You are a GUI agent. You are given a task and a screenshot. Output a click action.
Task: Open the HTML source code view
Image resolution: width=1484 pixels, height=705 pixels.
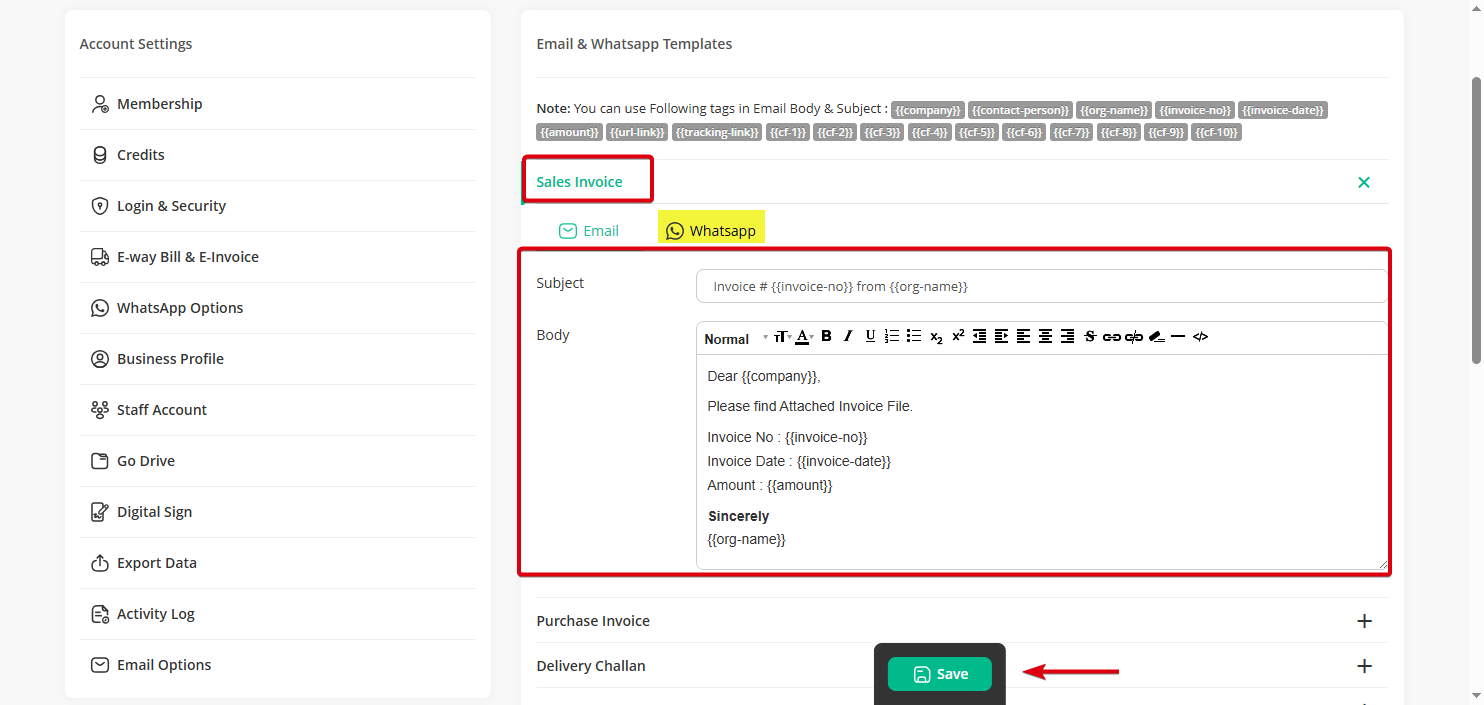(x=1200, y=337)
